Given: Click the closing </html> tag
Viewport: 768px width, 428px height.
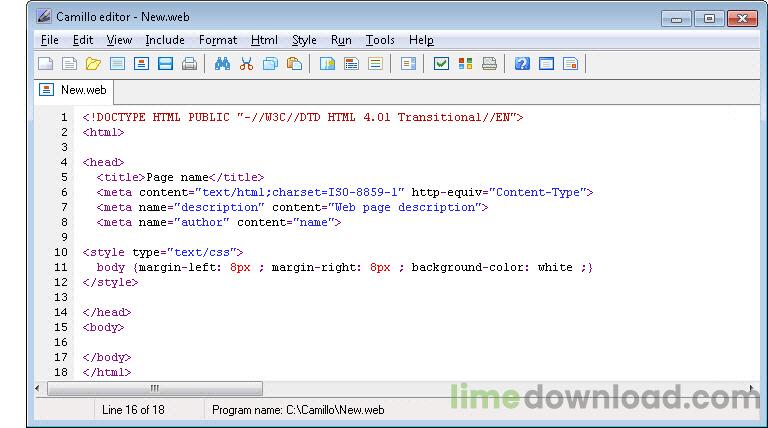Looking at the screenshot, I should (107, 372).
